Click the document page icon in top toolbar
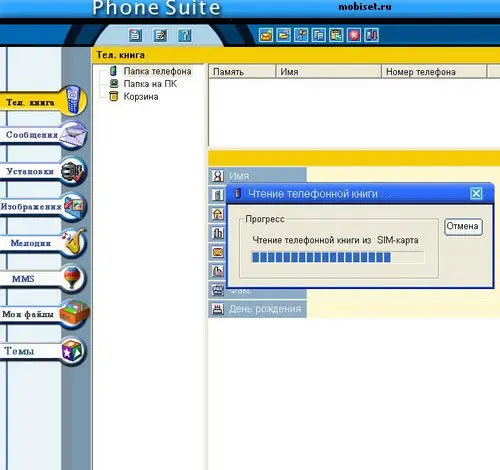Image resolution: width=500 pixels, height=470 pixels. tap(135, 35)
